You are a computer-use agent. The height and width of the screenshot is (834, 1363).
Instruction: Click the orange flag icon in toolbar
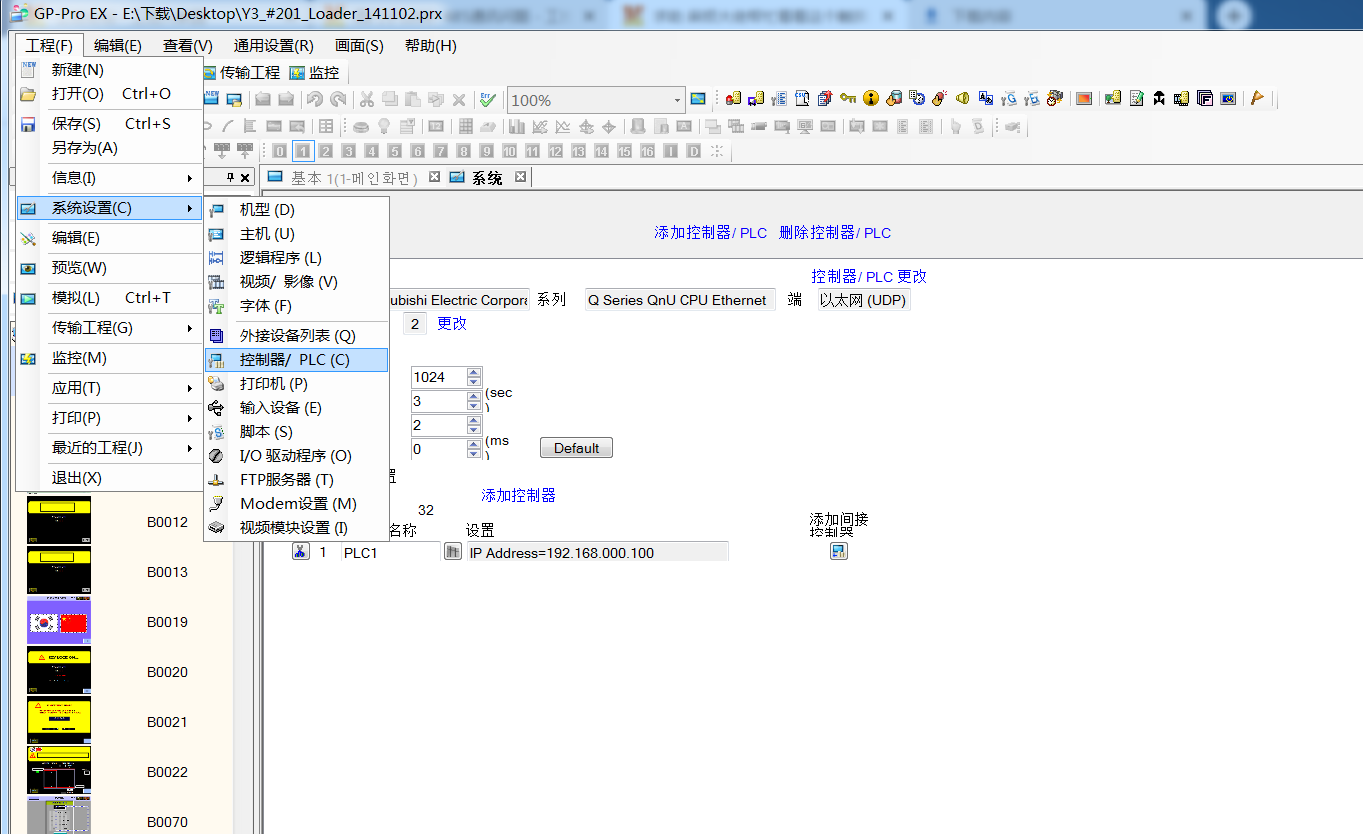pos(1257,98)
